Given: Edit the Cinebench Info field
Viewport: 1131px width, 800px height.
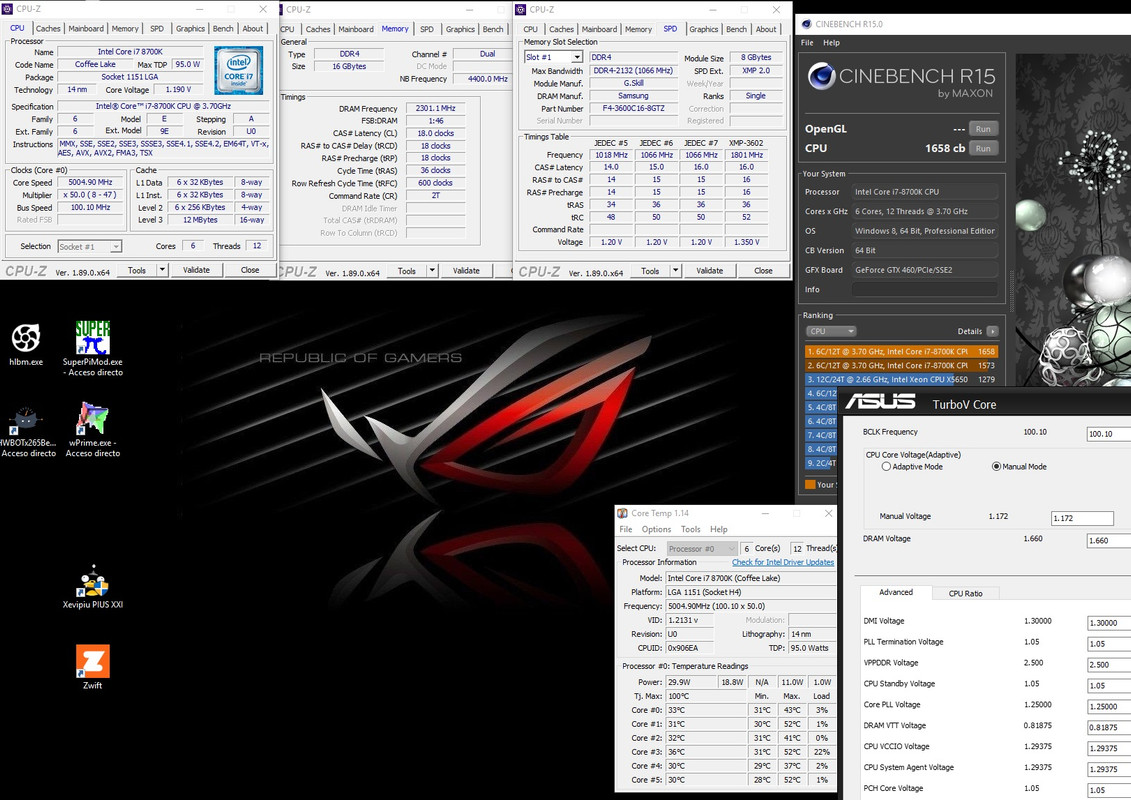Looking at the screenshot, I should (925, 289).
